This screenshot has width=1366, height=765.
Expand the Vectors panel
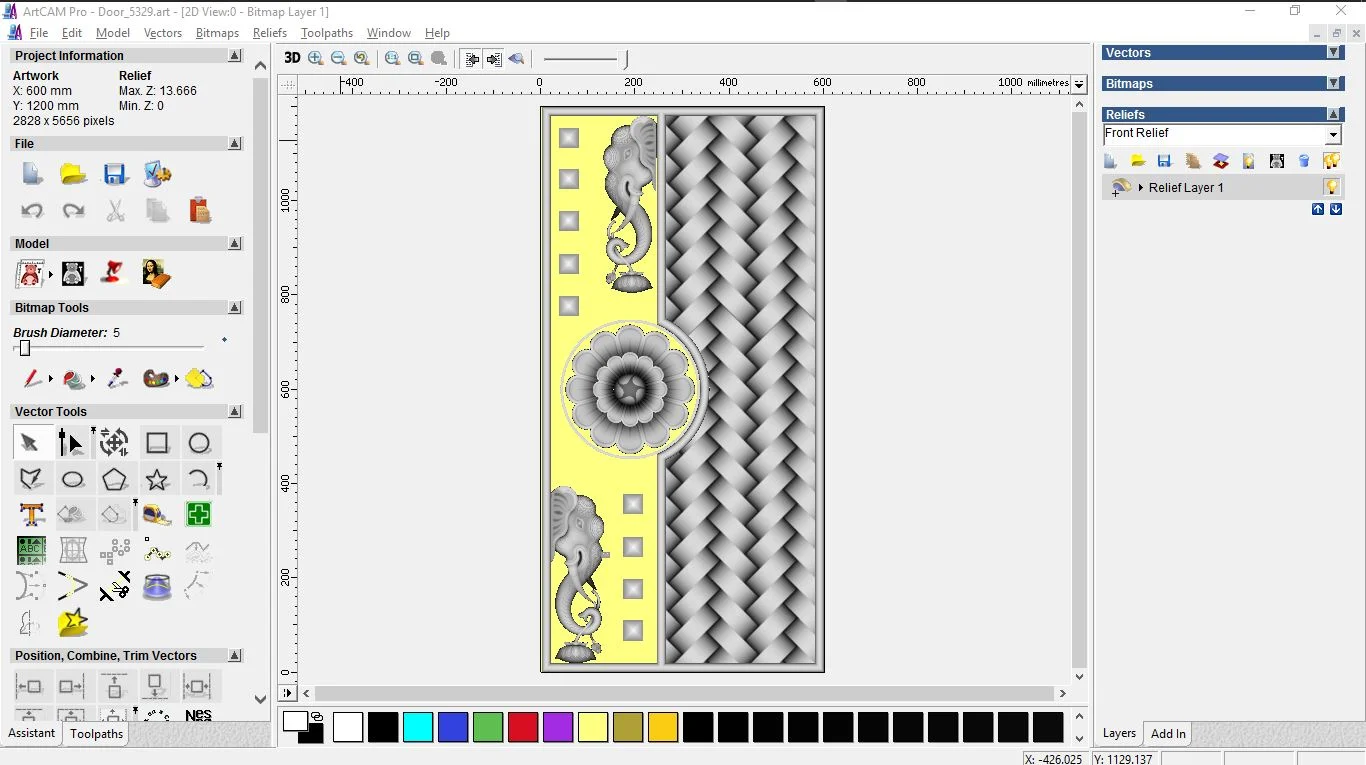click(1333, 53)
